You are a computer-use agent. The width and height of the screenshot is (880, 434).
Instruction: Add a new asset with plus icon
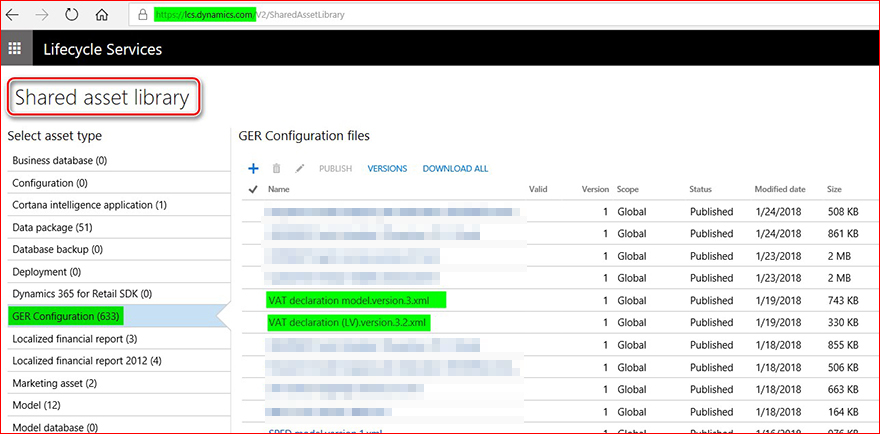click(253, 168)
